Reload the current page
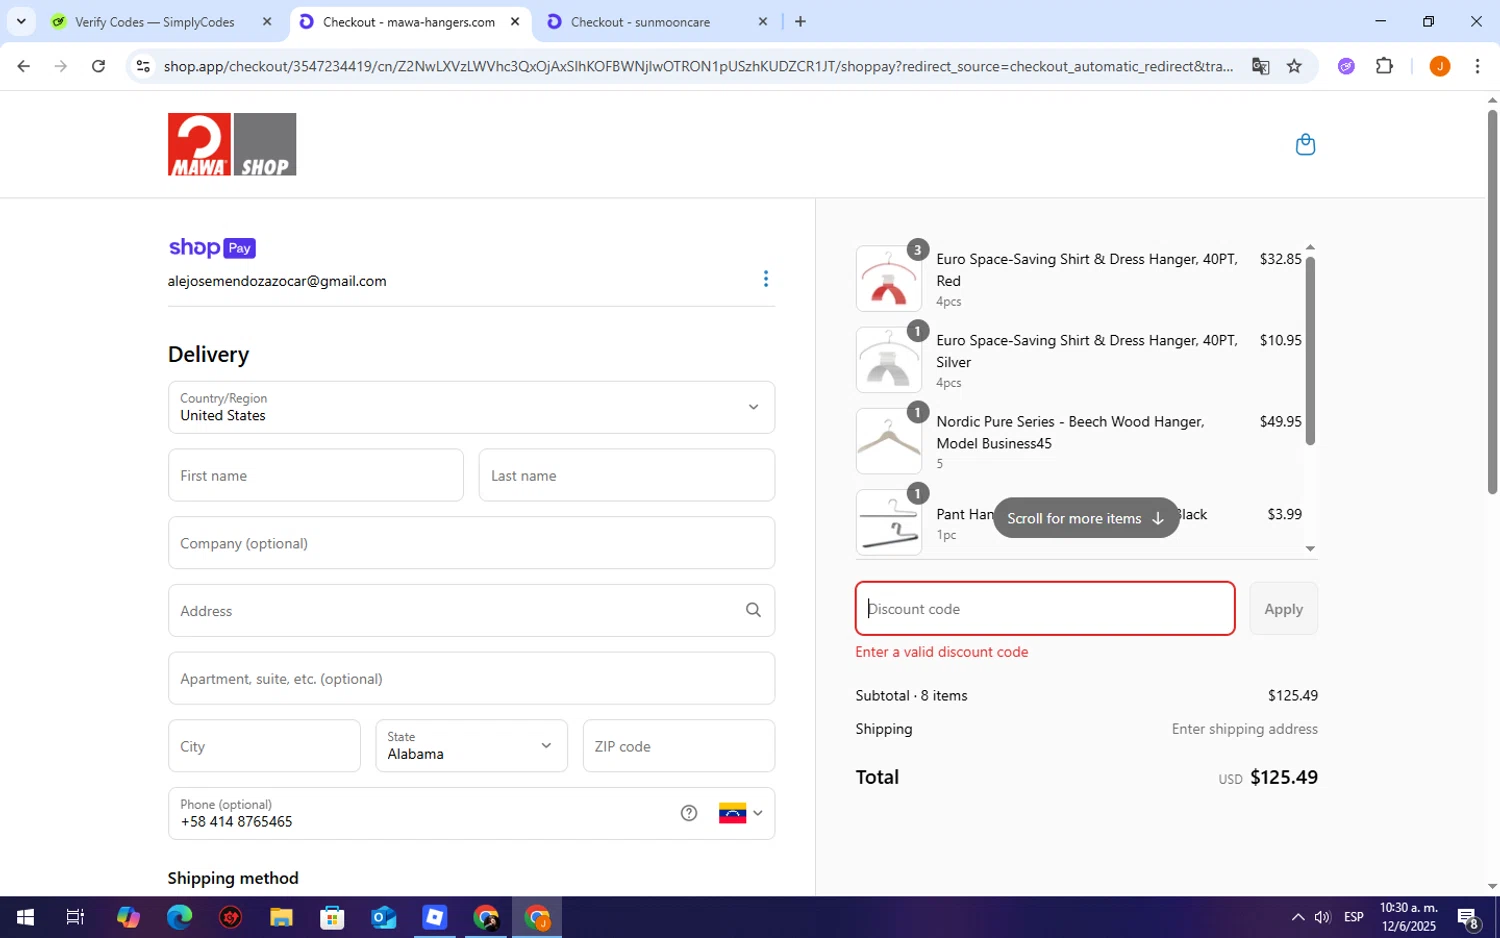The width and height of the screenshot is (1500, 938). point(98,66)
